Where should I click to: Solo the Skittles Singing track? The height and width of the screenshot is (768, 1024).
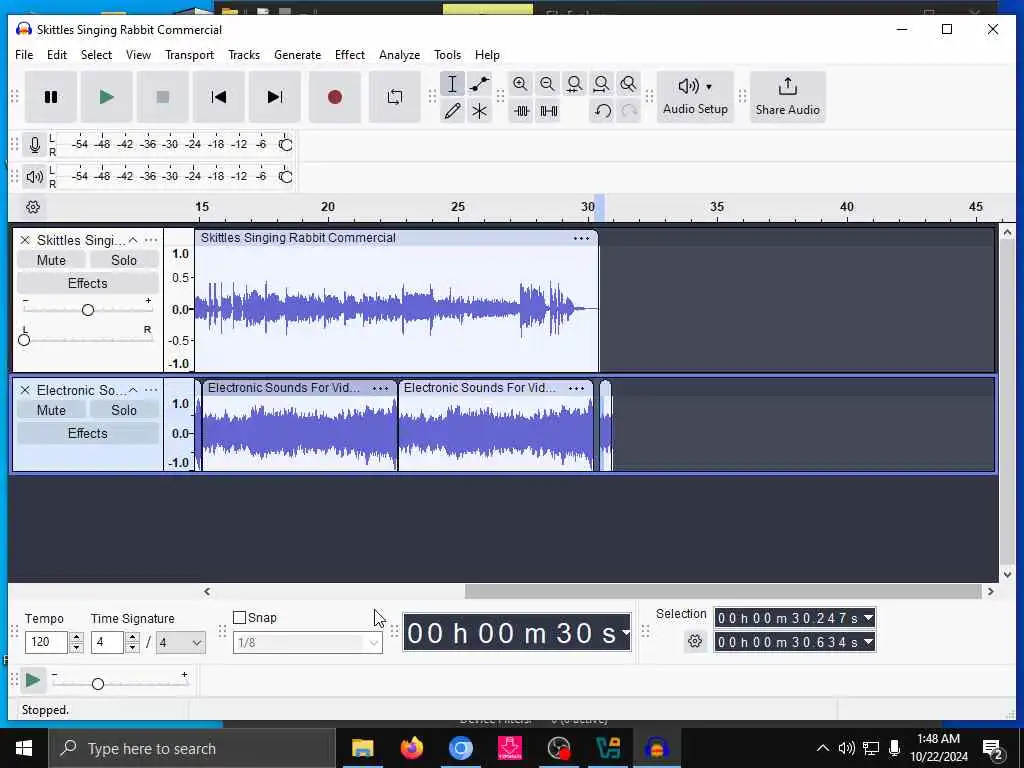pyautogui.click(x=123, y=260)
